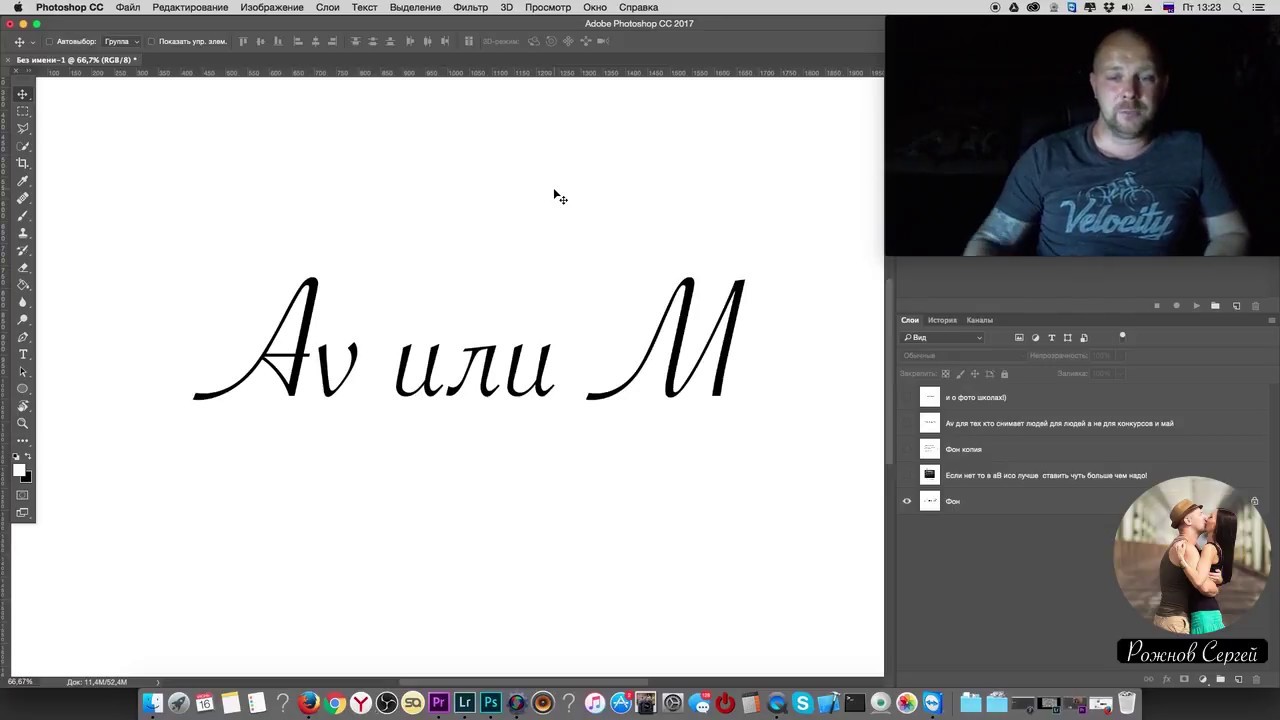This screenshot has height=720, width=1280.
Task: Open the Move tool preset picker arrow
Action: click(35, 42)
